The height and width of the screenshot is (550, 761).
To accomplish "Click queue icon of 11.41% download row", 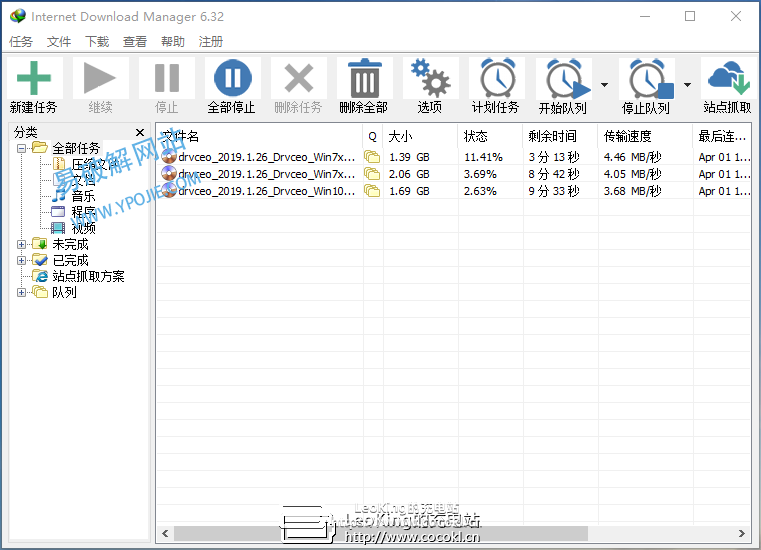I will (x=372, y=157).
